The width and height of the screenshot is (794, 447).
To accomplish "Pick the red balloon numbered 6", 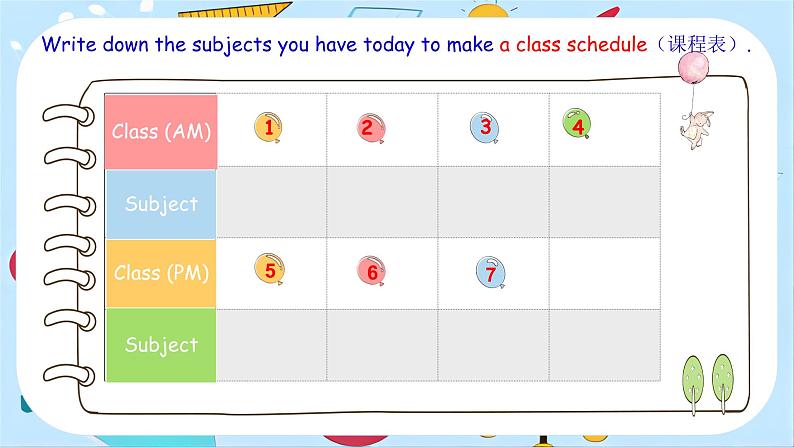I will (372, 270).
